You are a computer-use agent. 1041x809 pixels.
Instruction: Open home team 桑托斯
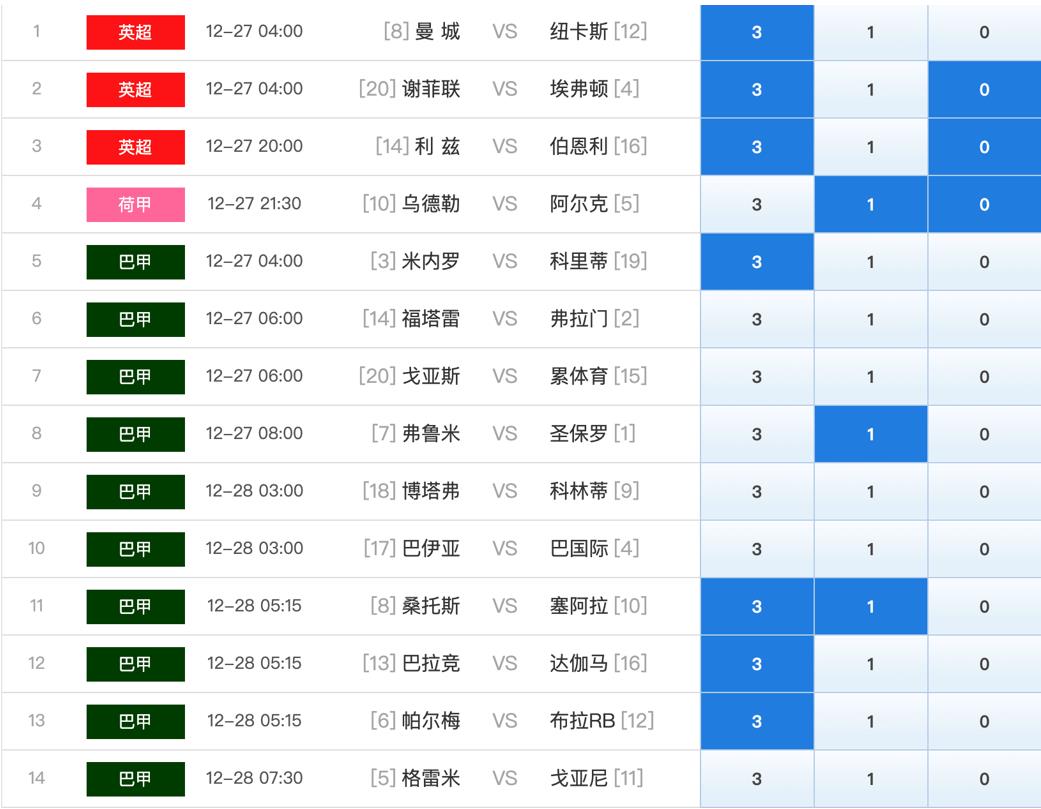coord(430,606)
